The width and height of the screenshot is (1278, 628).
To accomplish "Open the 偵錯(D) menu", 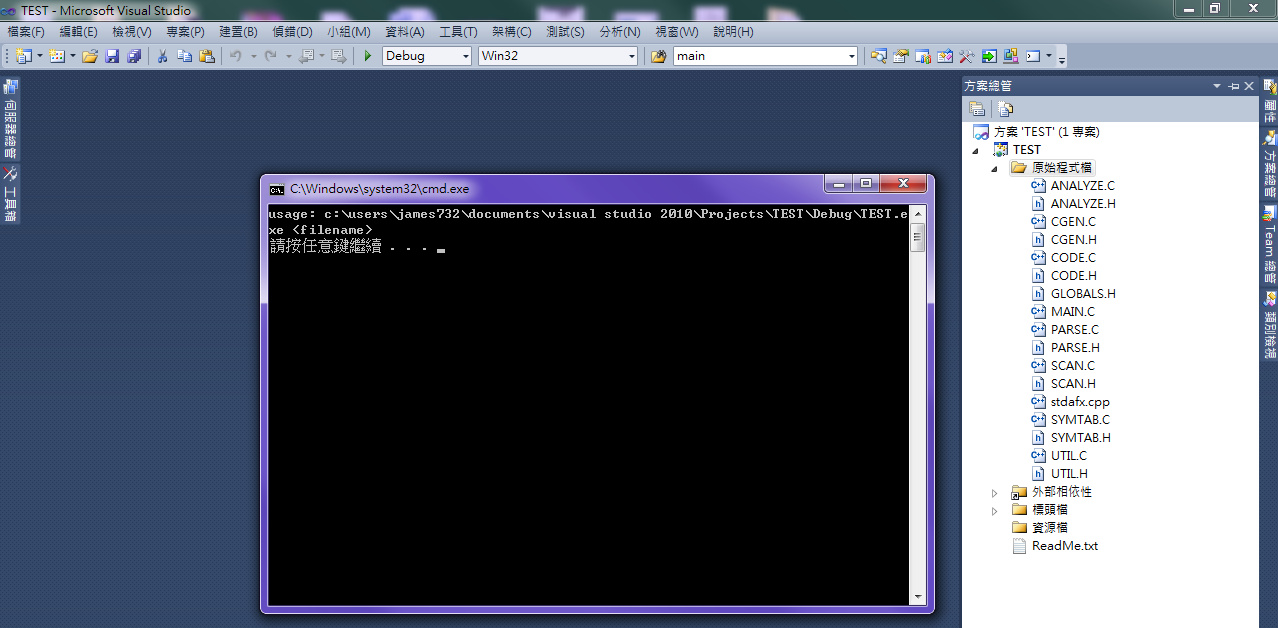I will pos(292,32).
